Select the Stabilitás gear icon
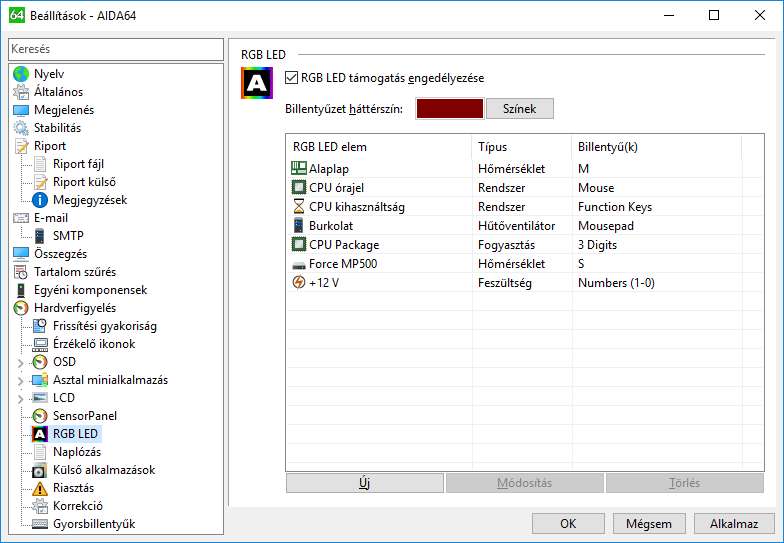The image size is (784, 543). 21,128
